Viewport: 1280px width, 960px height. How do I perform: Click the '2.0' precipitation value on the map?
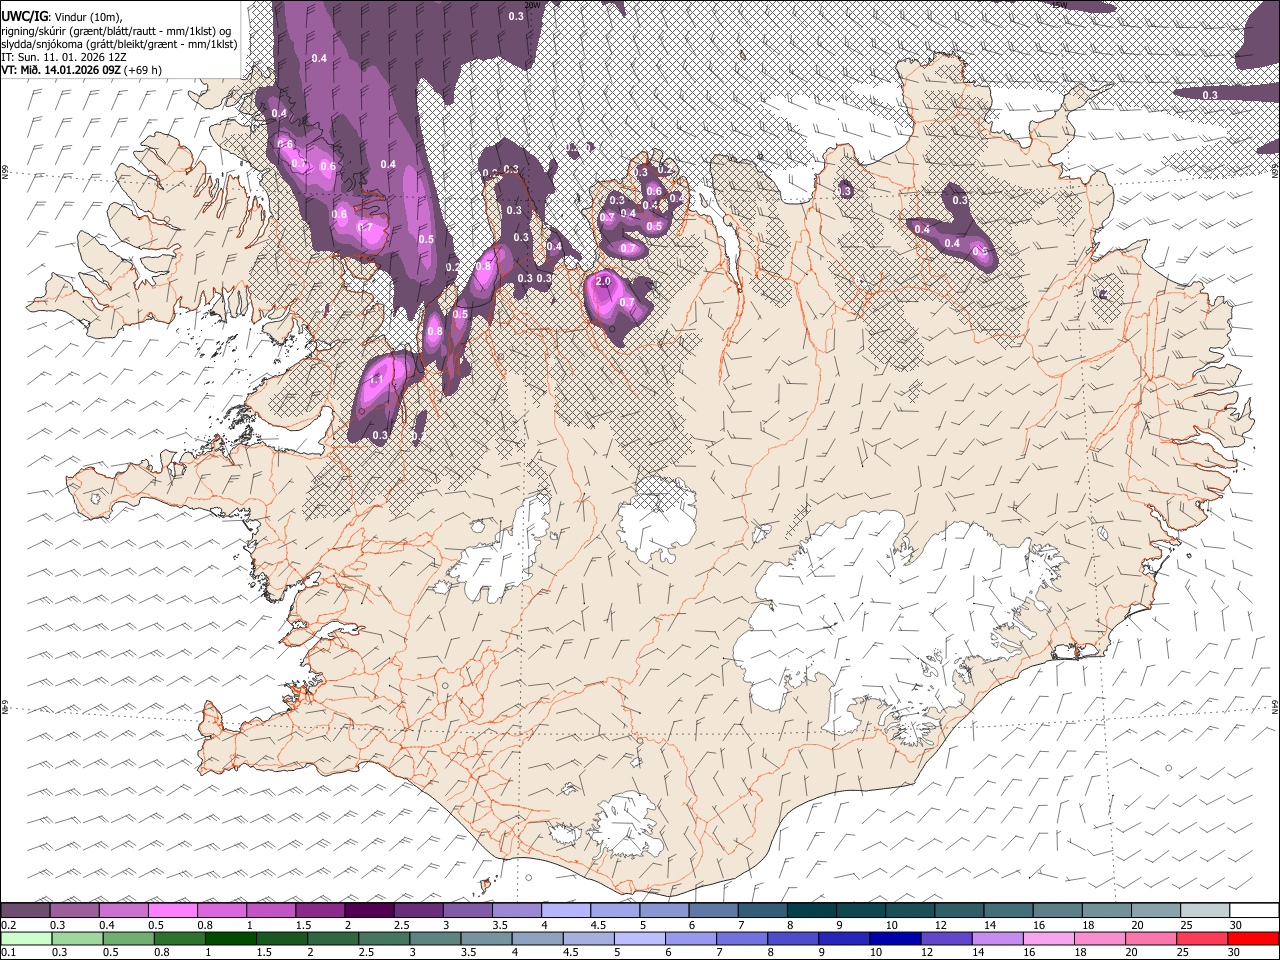click(x=603, y=282)
